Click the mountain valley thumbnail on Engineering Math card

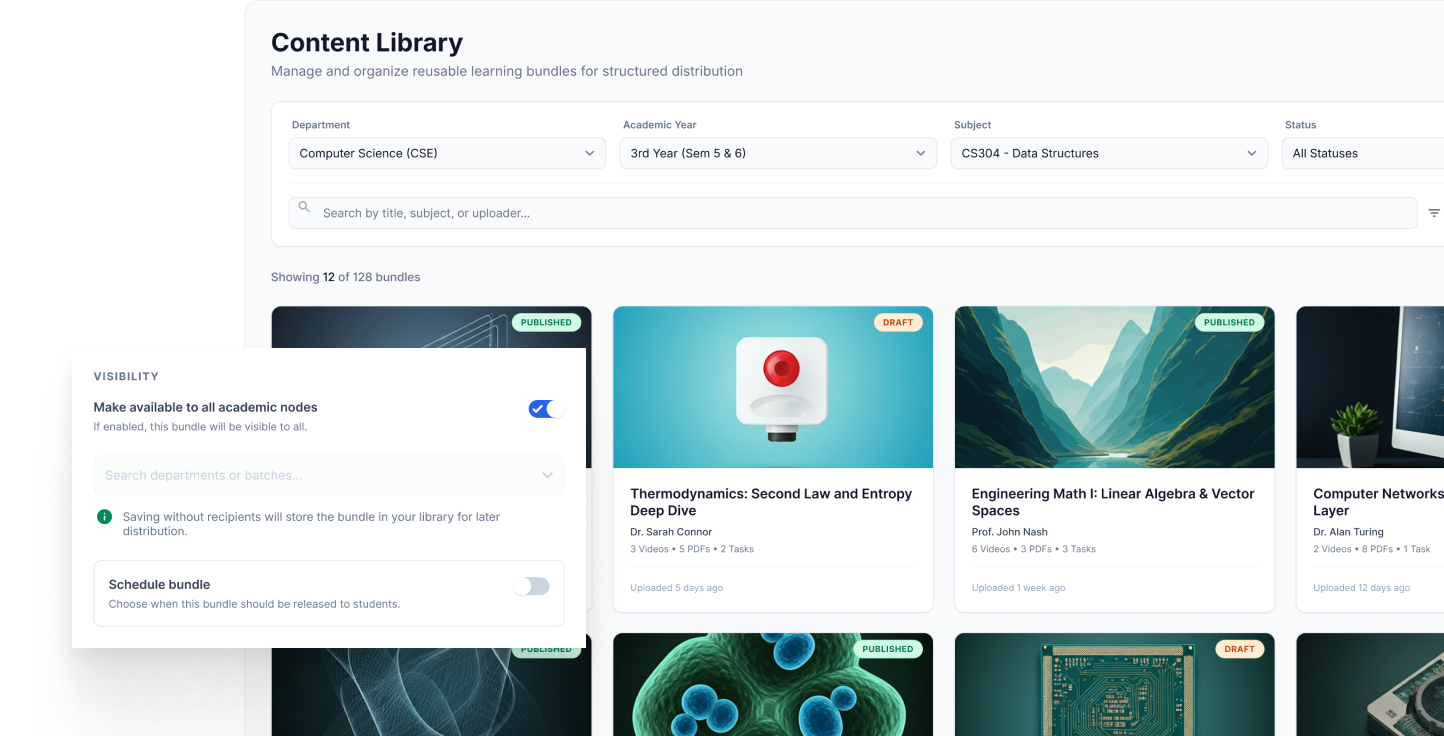(x=1113, y=387)
